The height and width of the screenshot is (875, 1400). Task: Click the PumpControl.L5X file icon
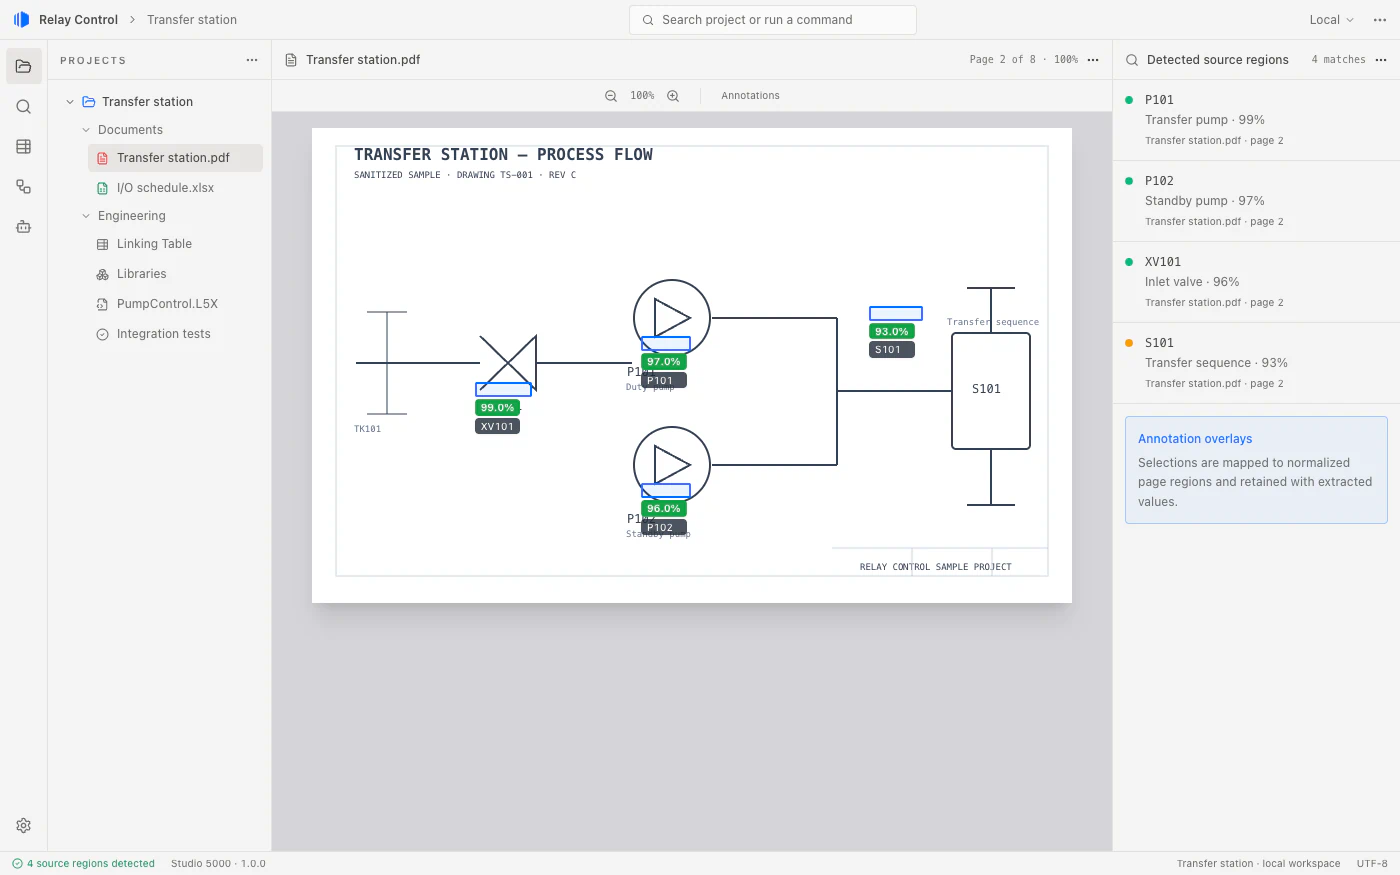102,304
